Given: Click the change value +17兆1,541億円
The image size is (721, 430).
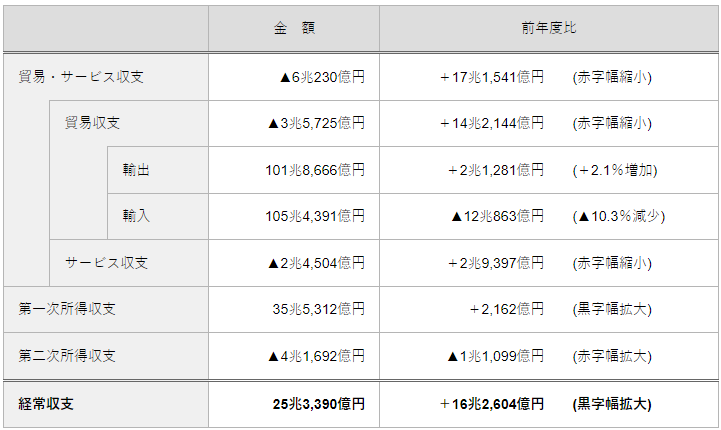Looking at the screenshot, I should coord(492,77).
